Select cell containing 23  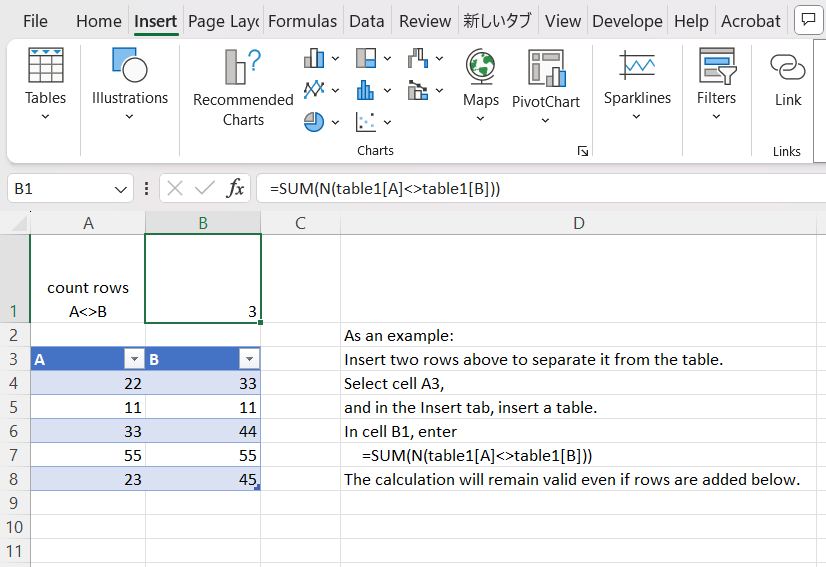88,479
